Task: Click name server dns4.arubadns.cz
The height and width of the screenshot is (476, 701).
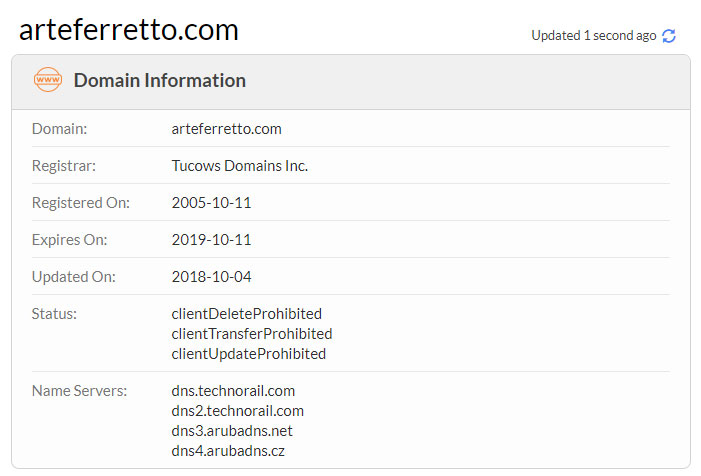Action: point(228,451)
